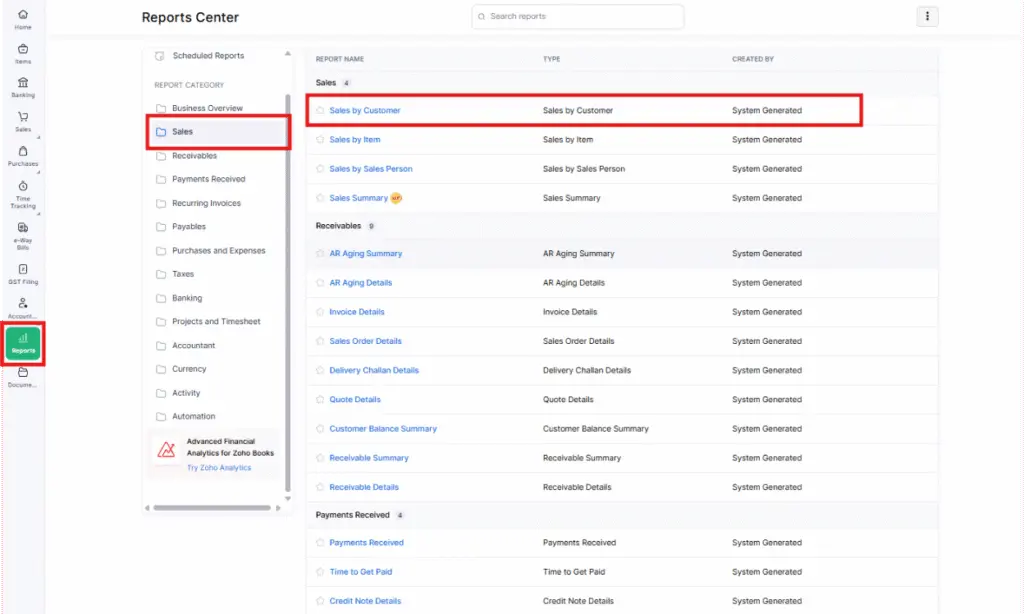The width and height of the screenshot is (1024, 614).
Task: Open the Sales Summary report link
Action: click(x=359, y=198)
